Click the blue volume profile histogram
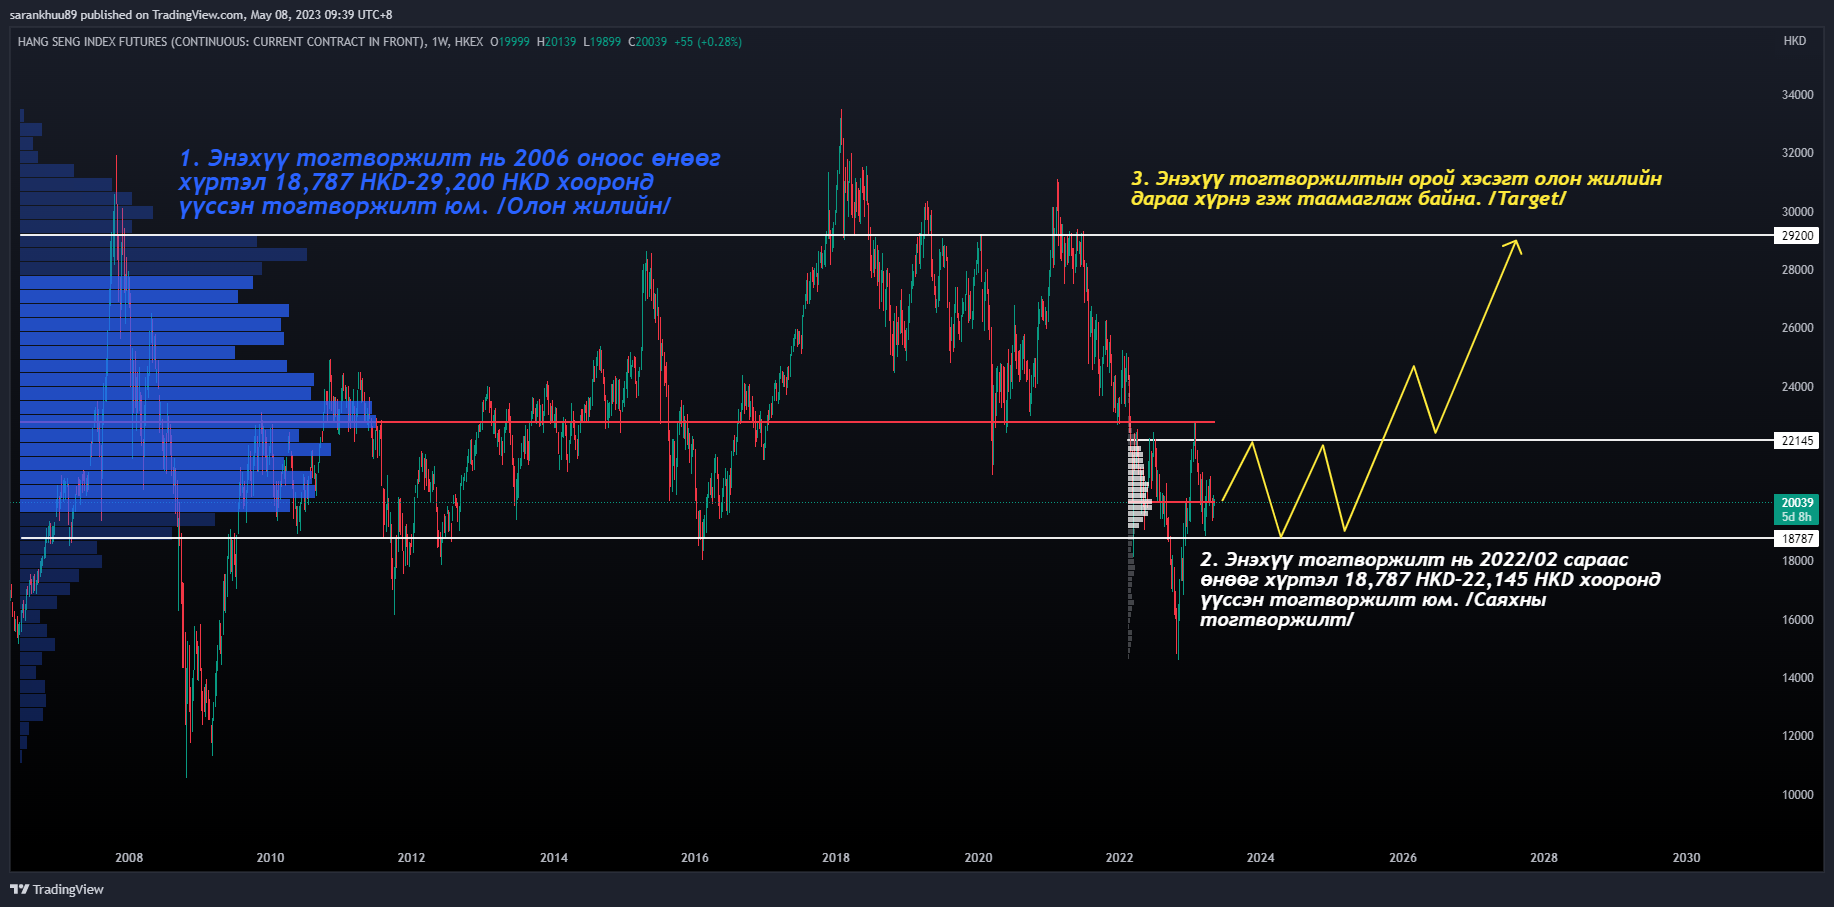The width and height of the screenshot is (1834, 907). click(x=150, y=380)
